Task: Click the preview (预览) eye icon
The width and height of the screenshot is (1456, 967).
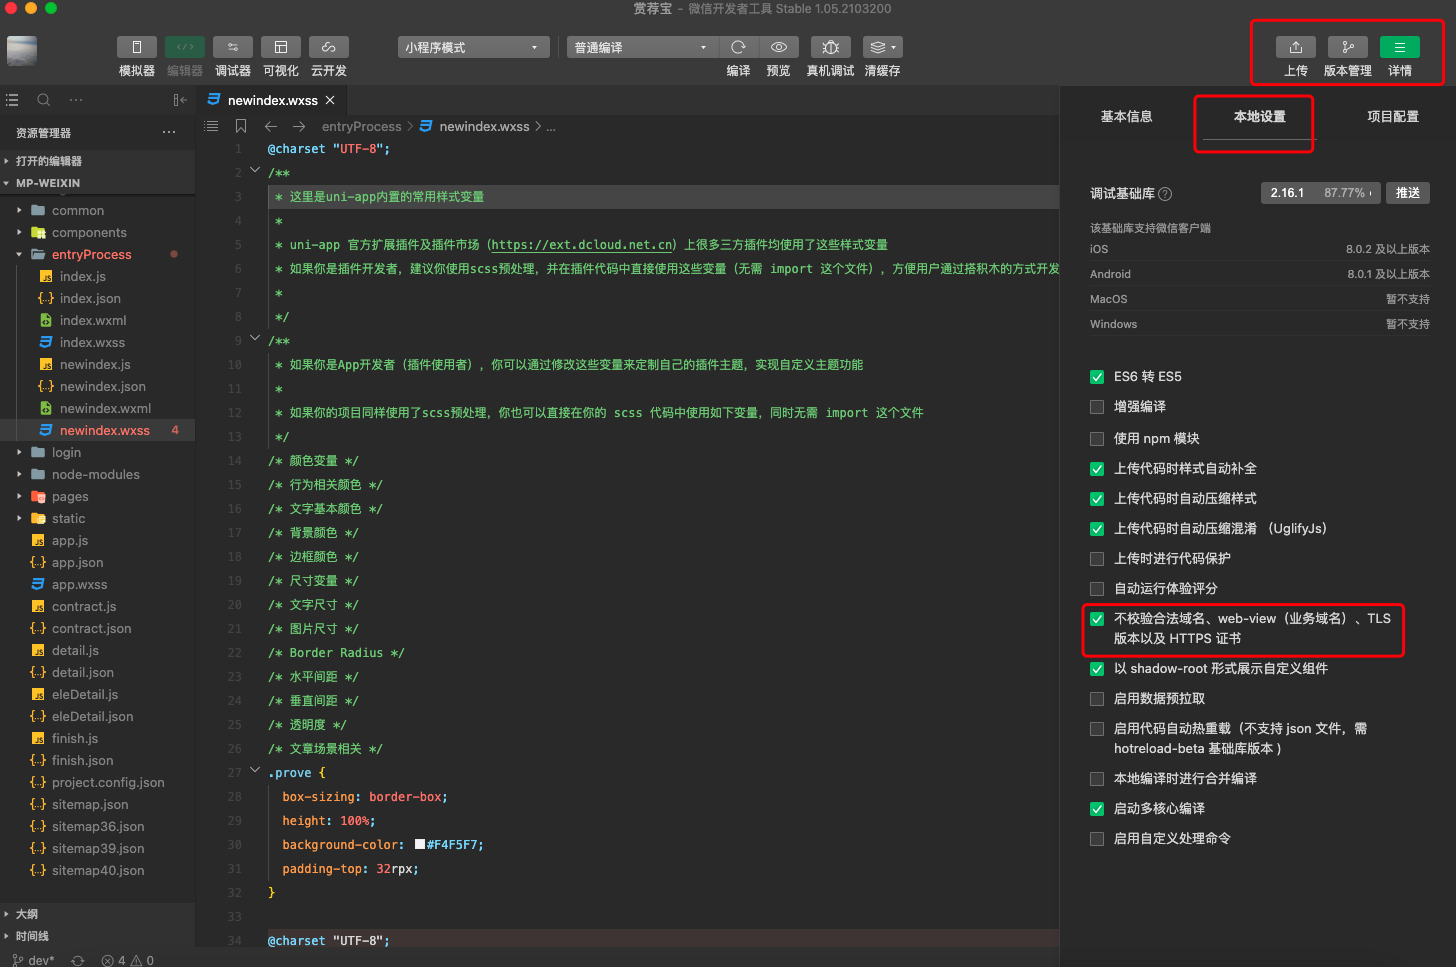Action: click(778, 47)
